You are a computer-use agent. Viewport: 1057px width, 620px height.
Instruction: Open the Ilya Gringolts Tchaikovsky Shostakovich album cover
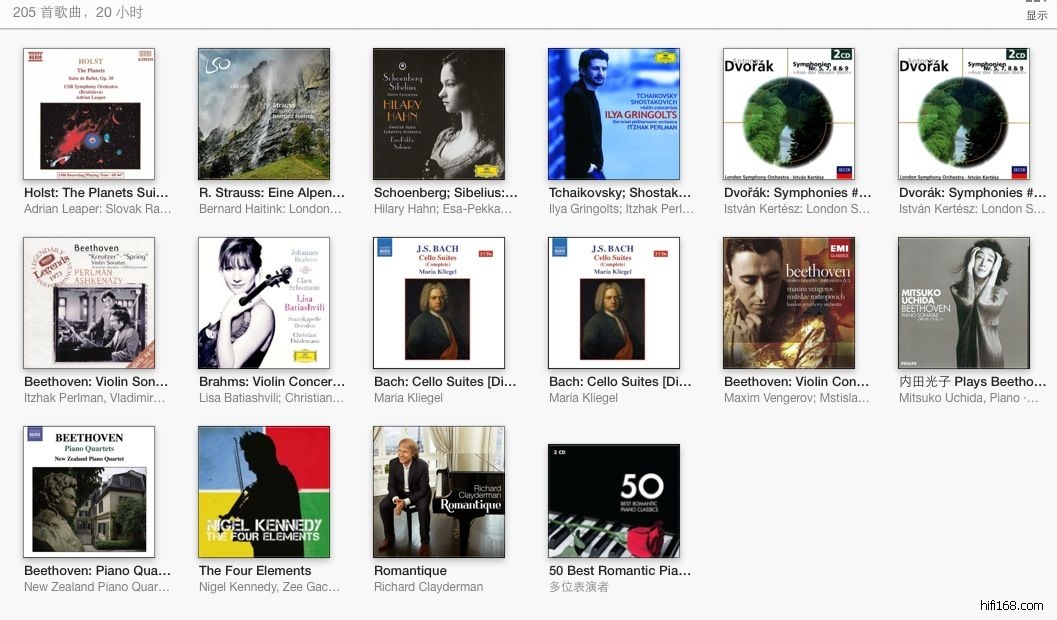pyautogui.click(x=614, y=114)
